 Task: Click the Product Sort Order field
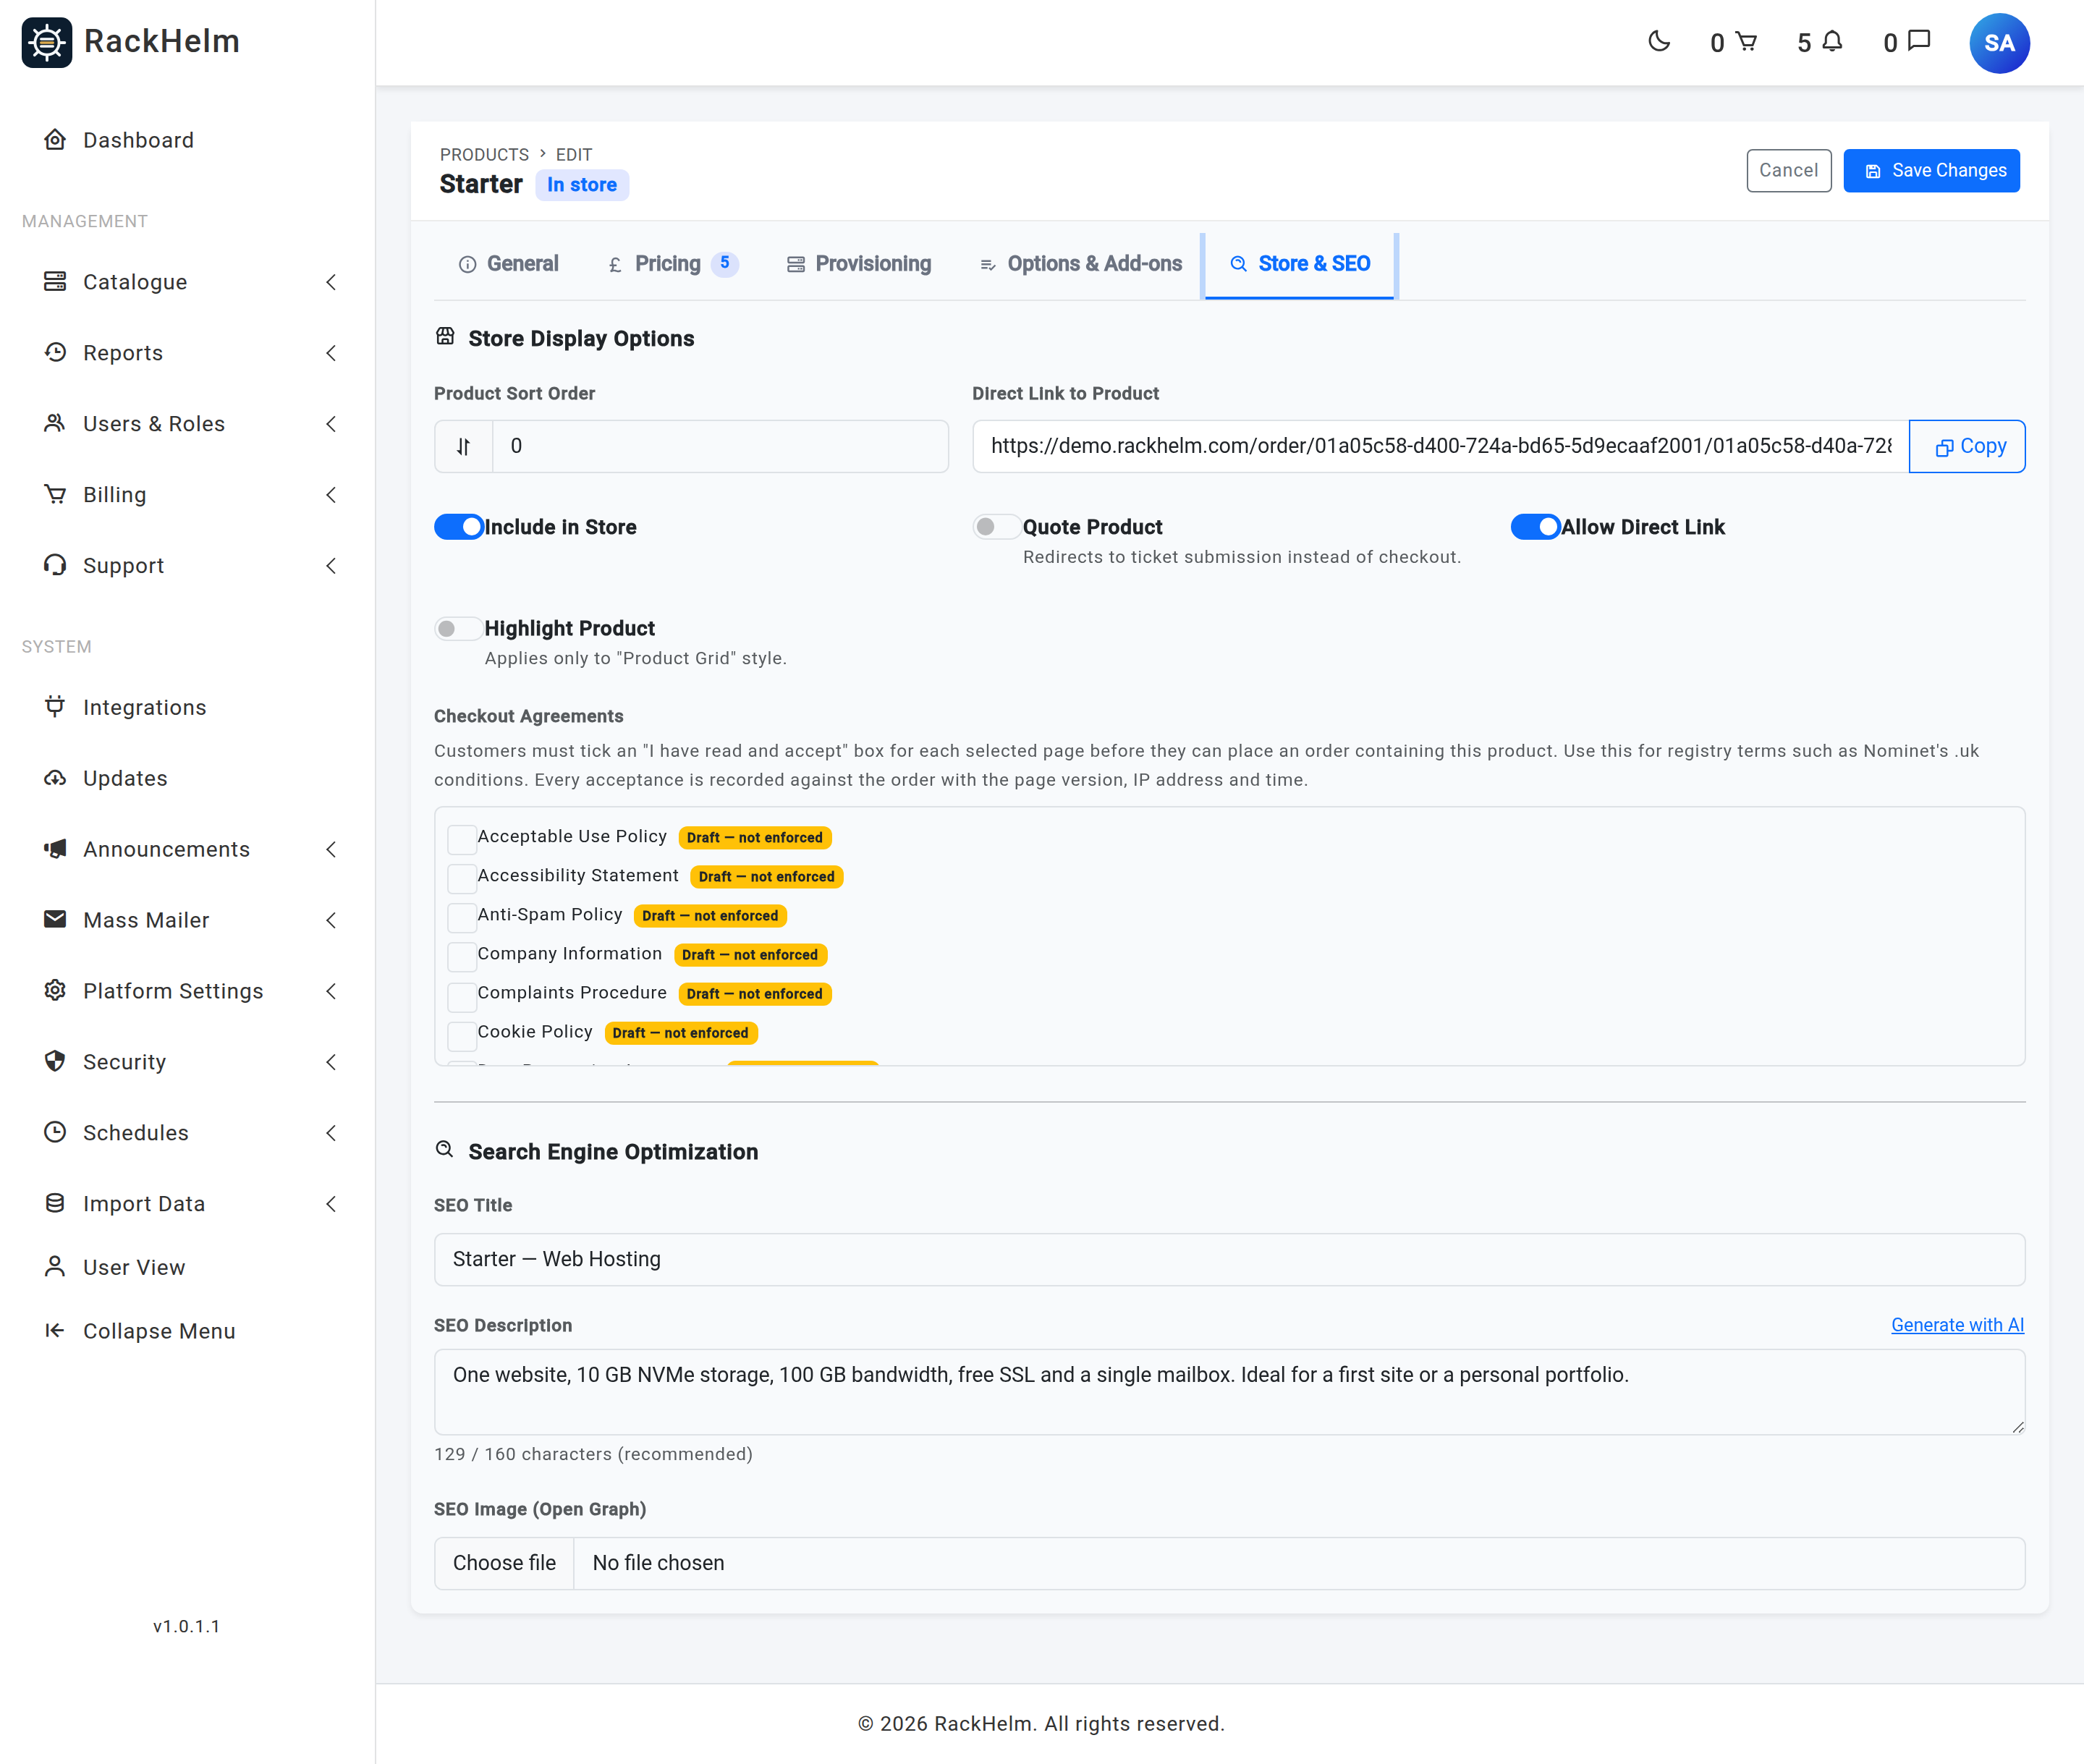720,446
